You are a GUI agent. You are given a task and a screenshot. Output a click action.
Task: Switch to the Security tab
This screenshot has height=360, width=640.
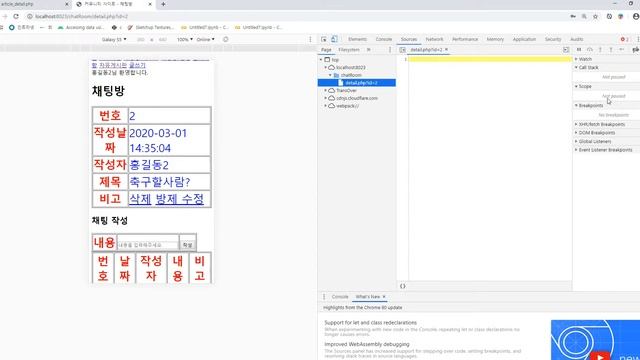tap(553, 39)
